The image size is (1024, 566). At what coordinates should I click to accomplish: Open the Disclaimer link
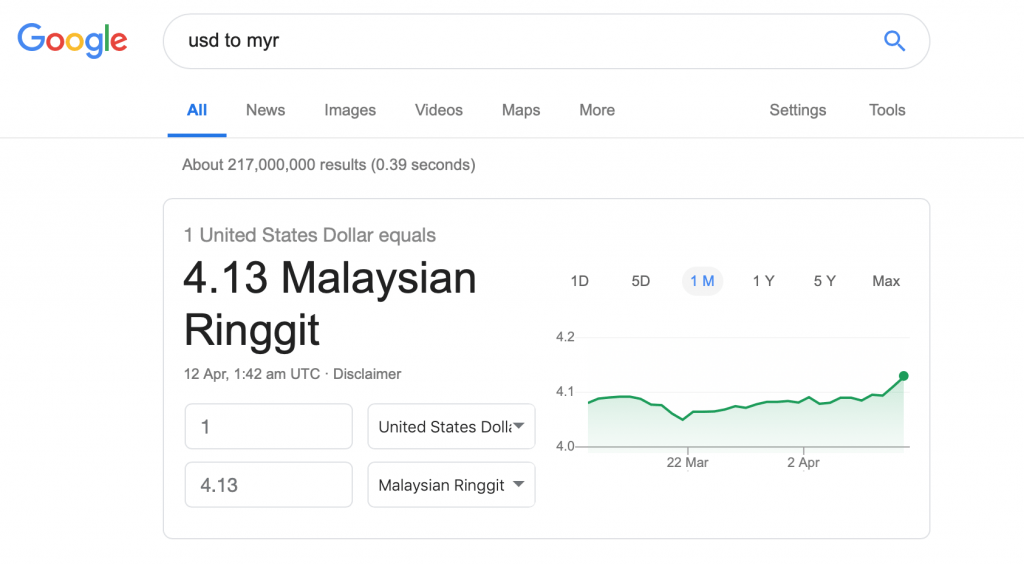(x=367, y=374)
